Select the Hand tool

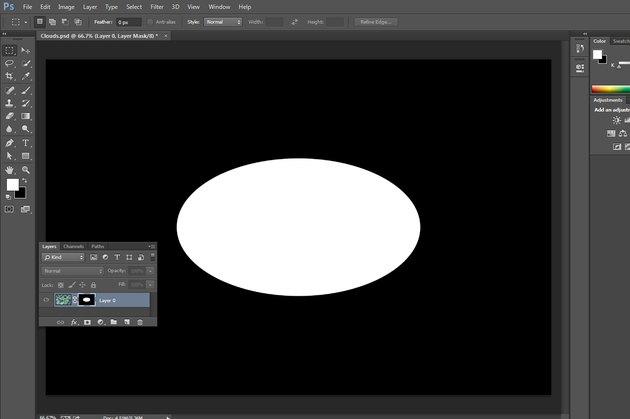10,170
